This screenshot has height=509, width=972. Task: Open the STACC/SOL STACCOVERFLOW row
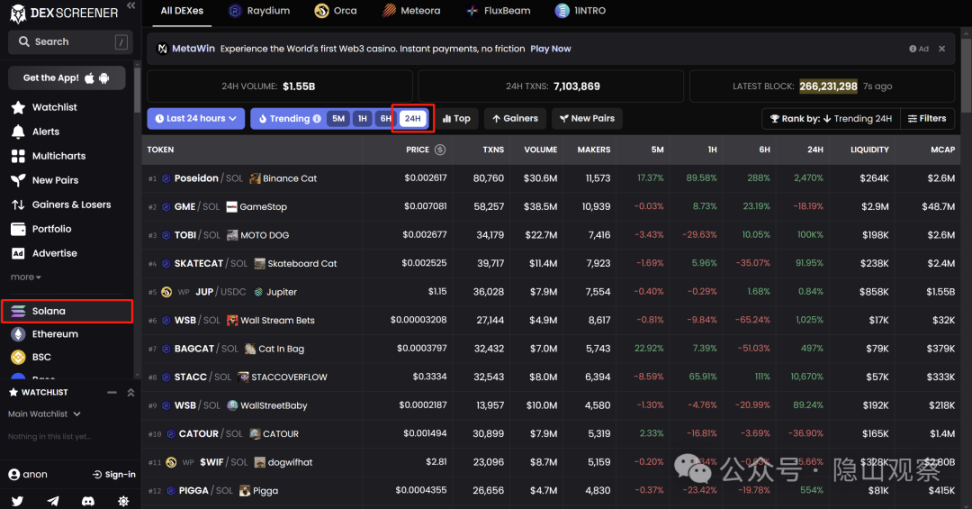pos(552,377)
